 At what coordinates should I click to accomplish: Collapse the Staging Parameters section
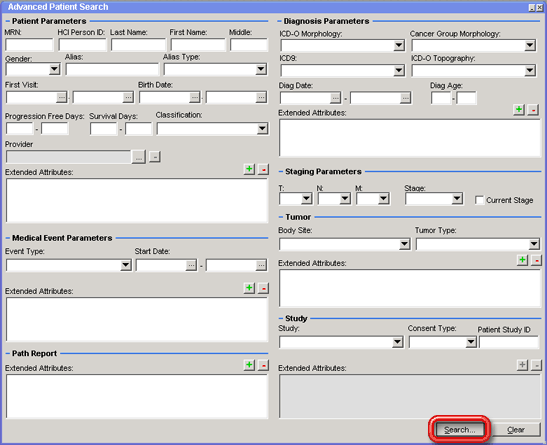pos(281,172)
